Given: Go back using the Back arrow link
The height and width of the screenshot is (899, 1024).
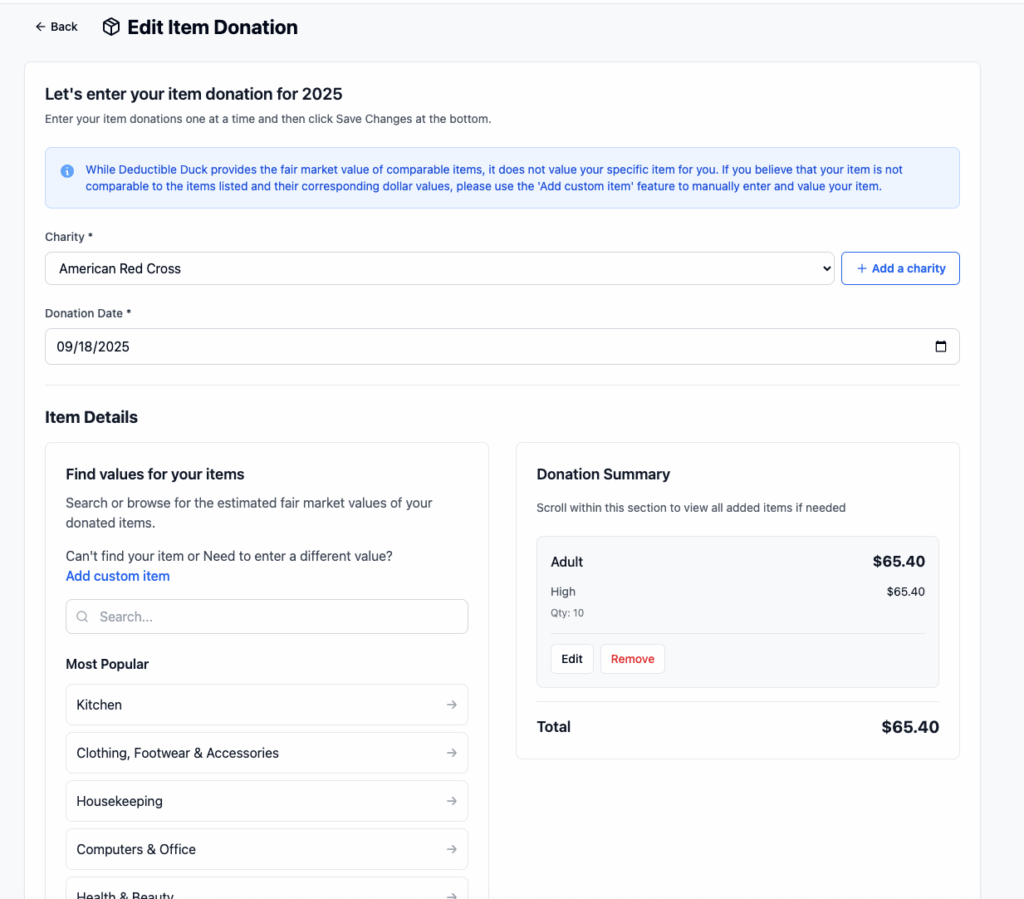Looking at the screenshot, I should [56, 27].
